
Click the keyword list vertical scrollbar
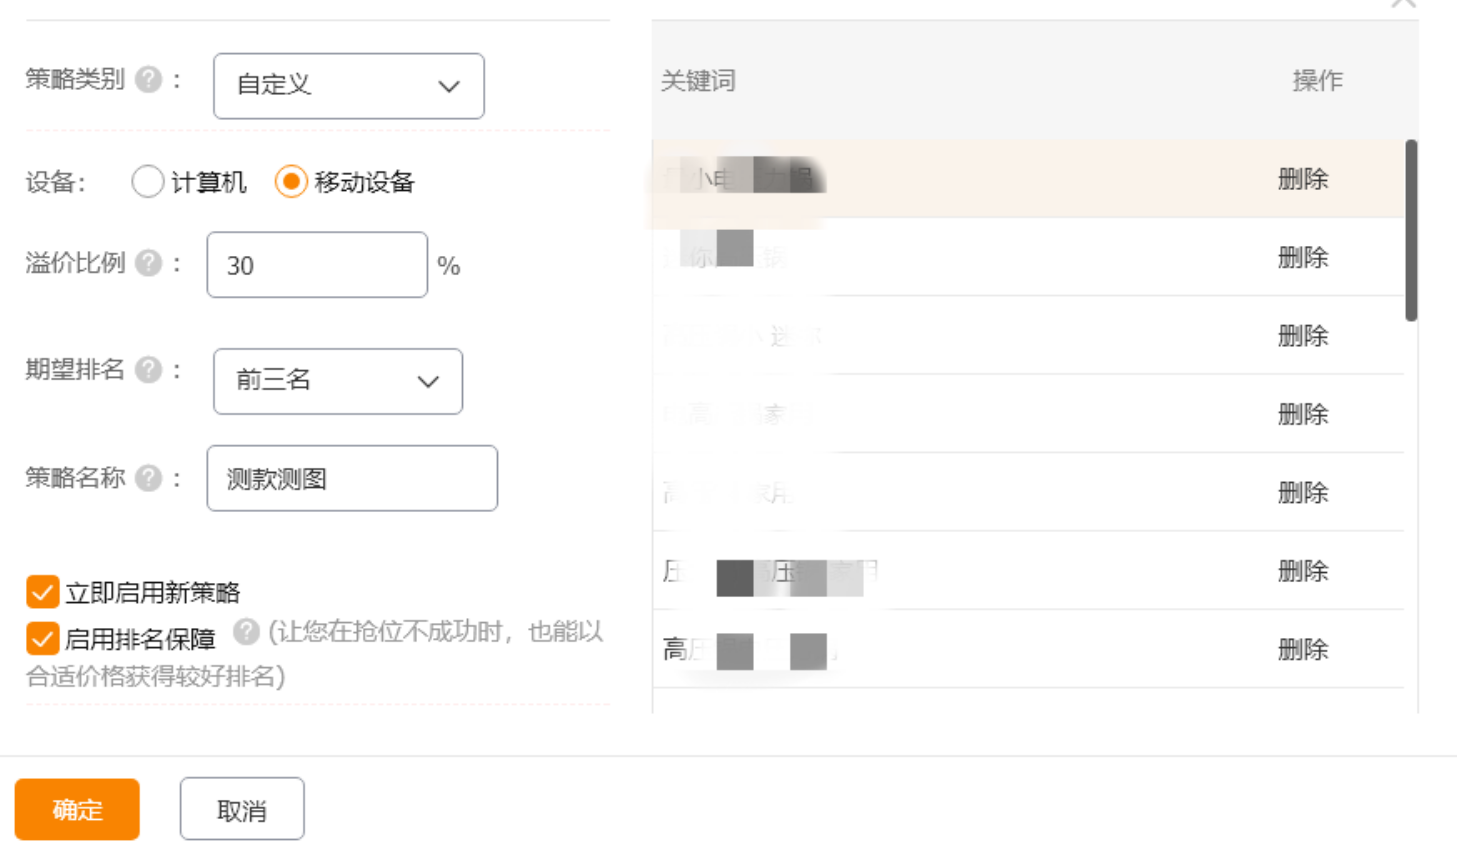pyautogui.click(x=1411, y=231)
